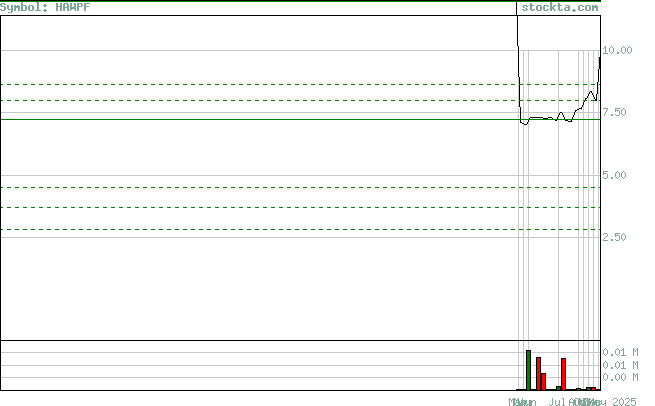Click the stockta.com watermark text
The width and height of the screenshot is (655, 406).
tap(559, 7)
